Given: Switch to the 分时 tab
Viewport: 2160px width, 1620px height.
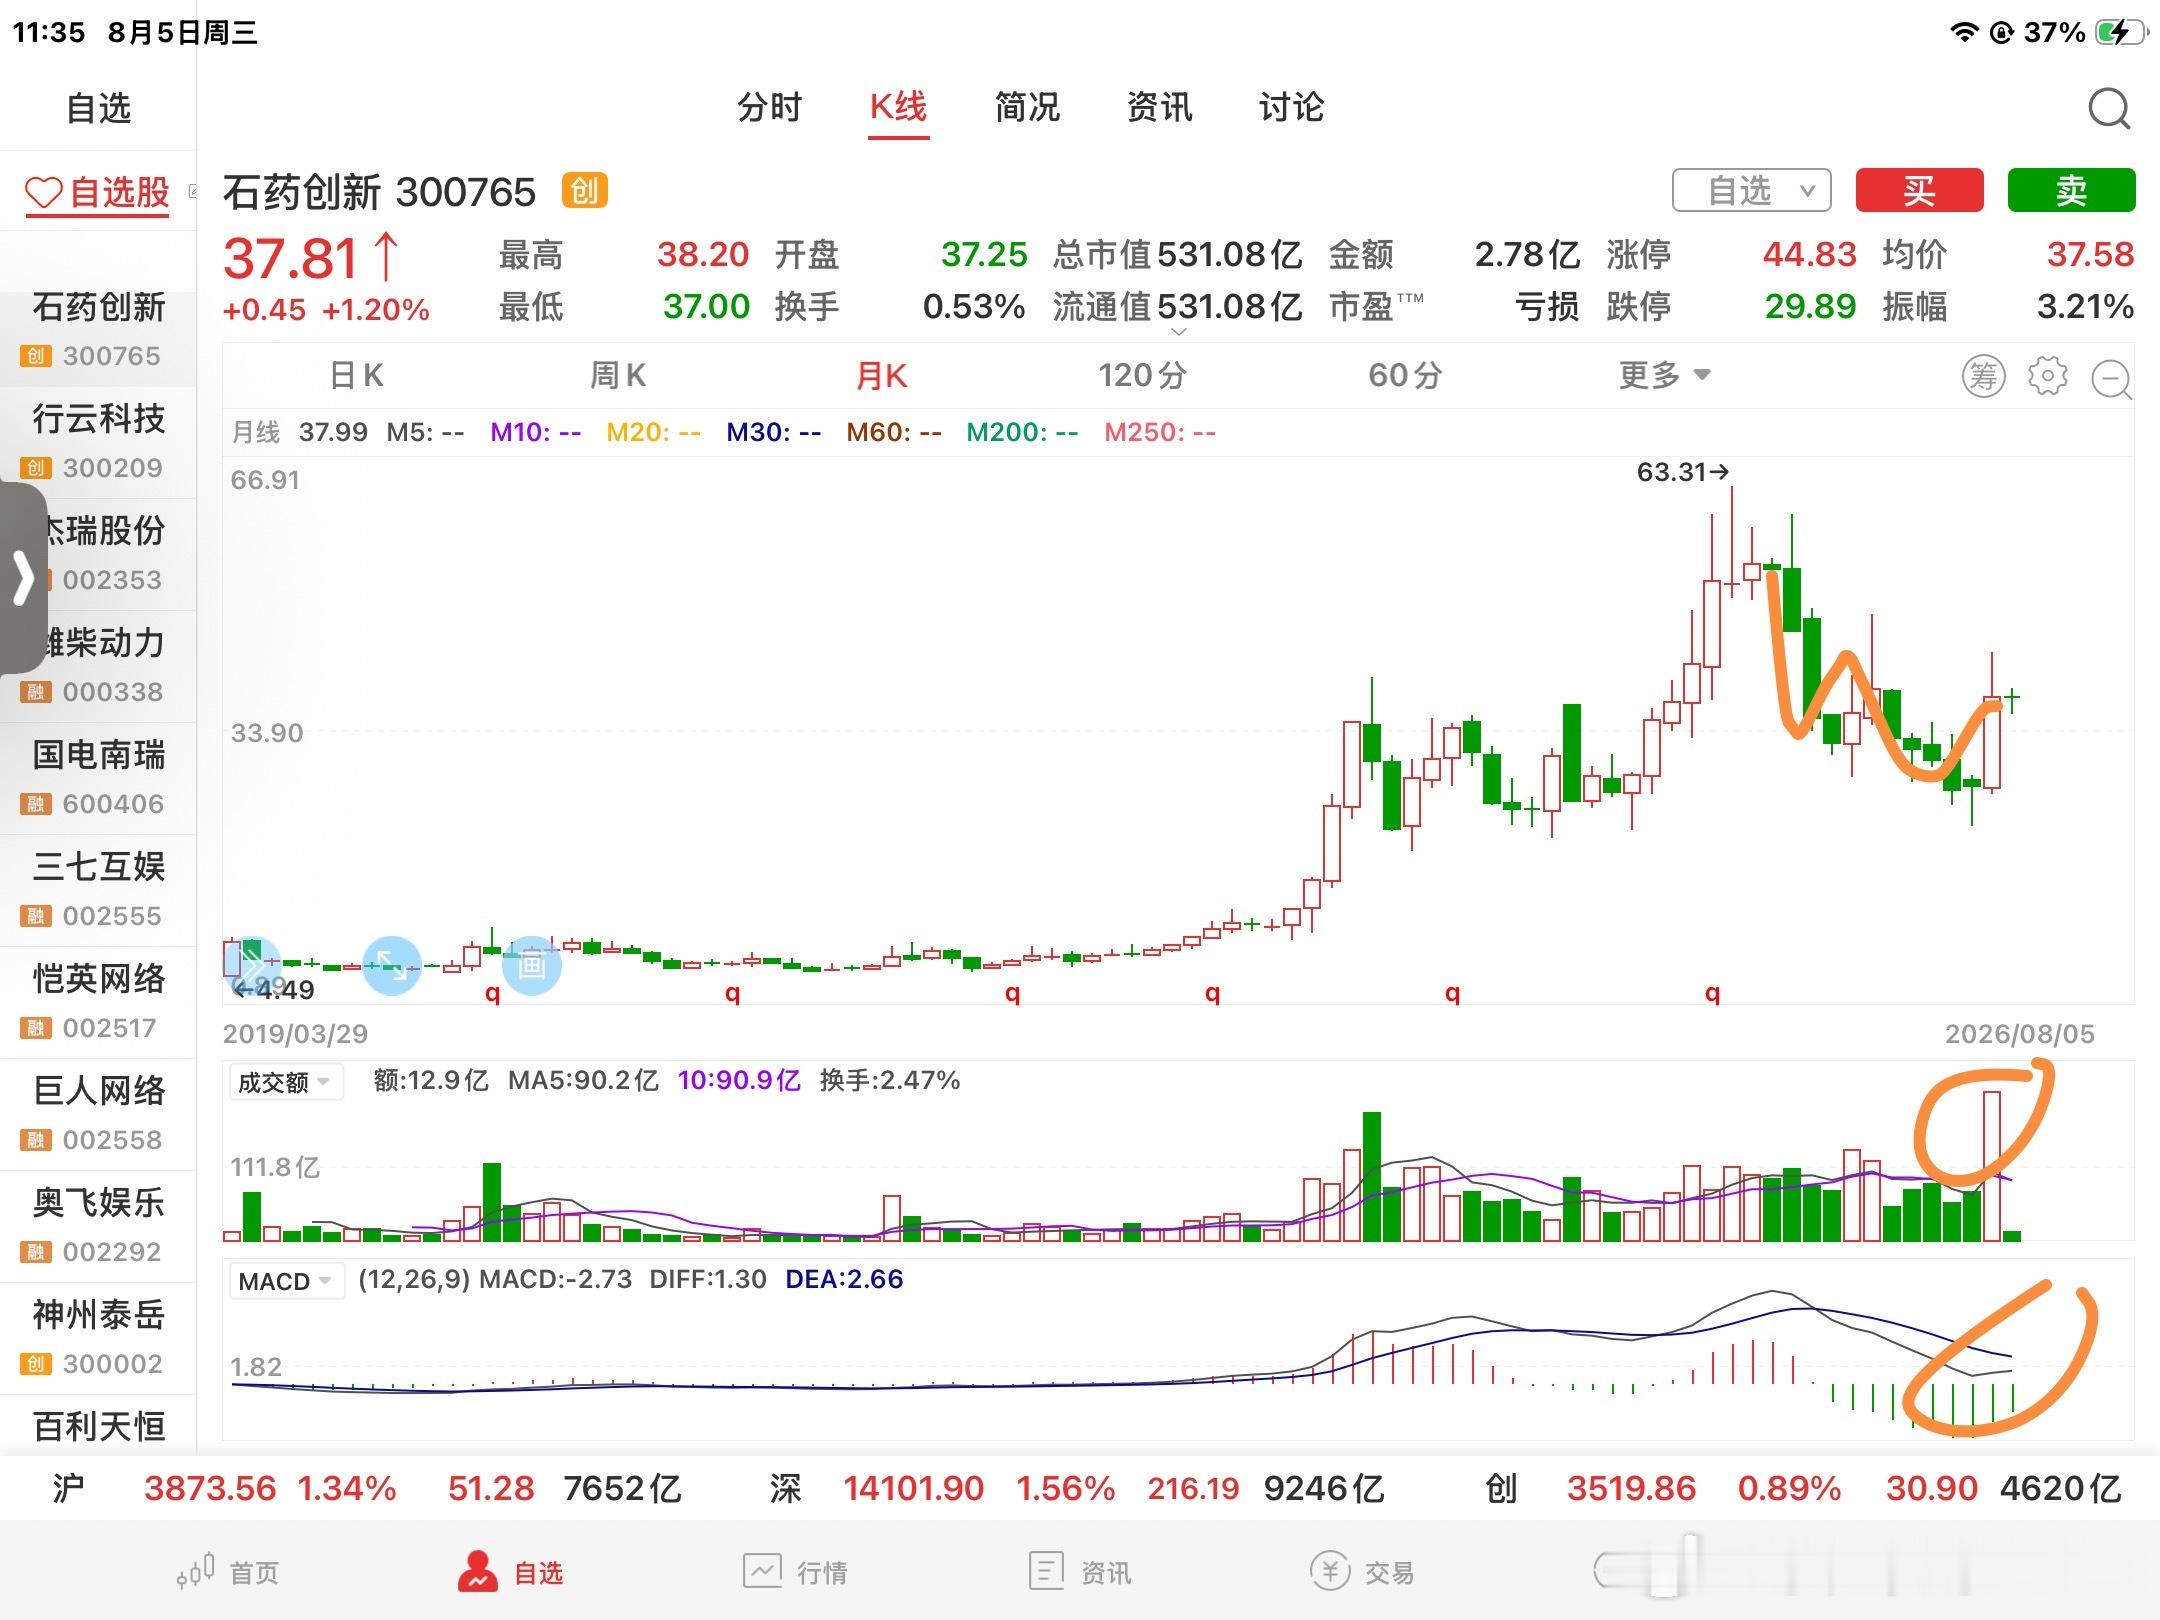Looking at the screenshot, I should tap(769, 107).
